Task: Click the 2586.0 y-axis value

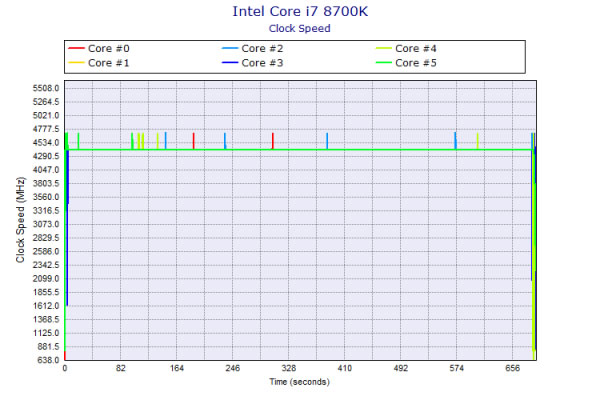Action: tap(46, 251)
